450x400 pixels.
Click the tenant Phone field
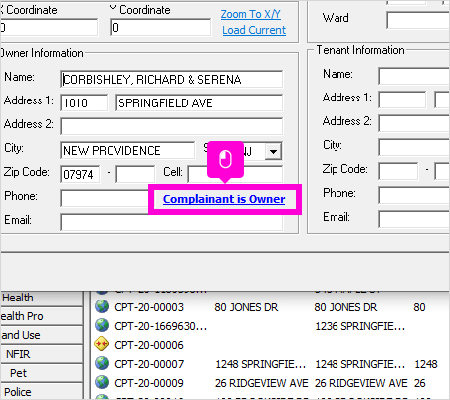point(414,195)
